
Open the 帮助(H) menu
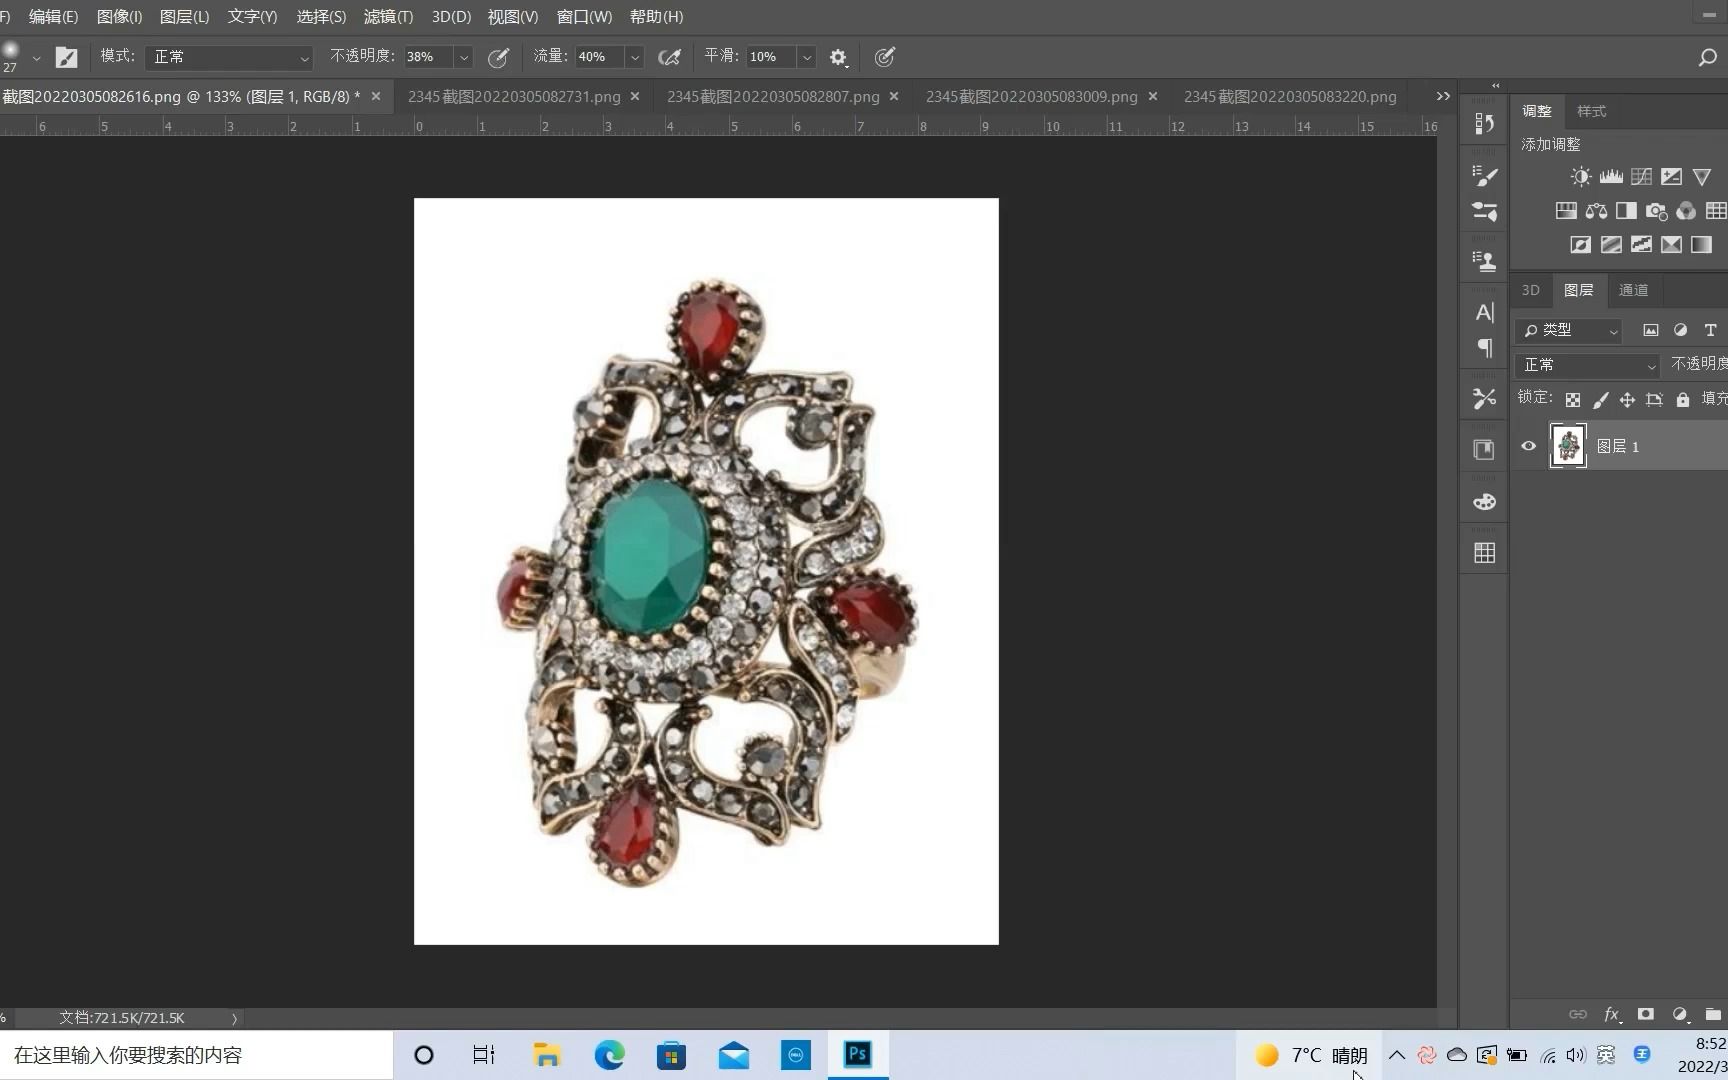click(x=656, y=17)
